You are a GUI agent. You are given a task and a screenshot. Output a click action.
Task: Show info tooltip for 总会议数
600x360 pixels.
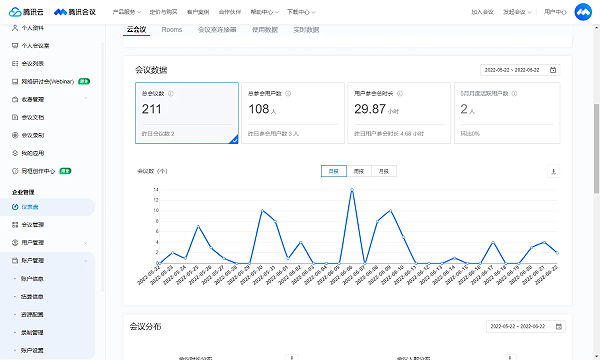(171, 93)
